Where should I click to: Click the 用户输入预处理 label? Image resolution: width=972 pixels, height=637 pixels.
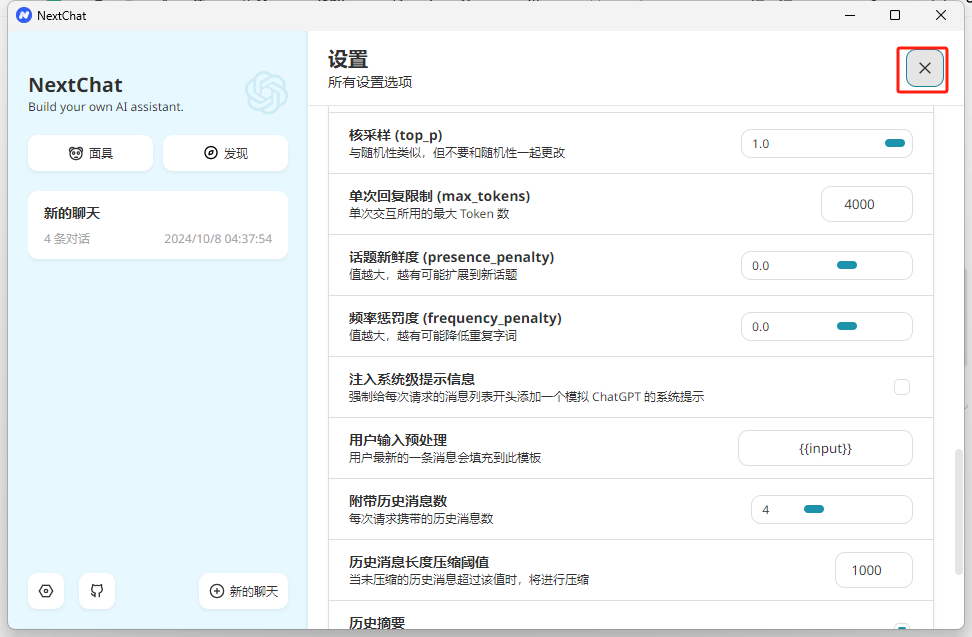coord(398,440)
